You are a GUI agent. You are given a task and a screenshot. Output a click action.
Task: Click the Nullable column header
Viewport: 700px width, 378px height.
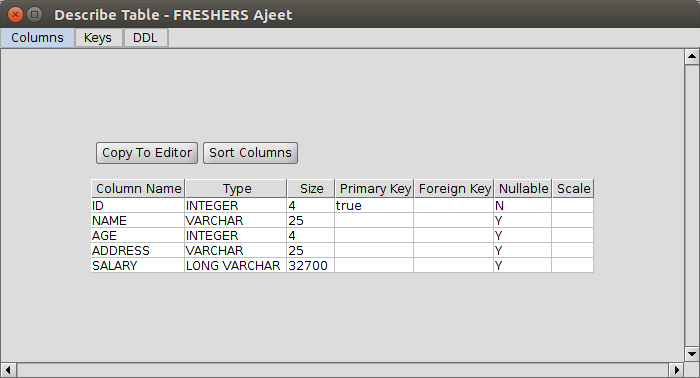[x=523, y=189]
